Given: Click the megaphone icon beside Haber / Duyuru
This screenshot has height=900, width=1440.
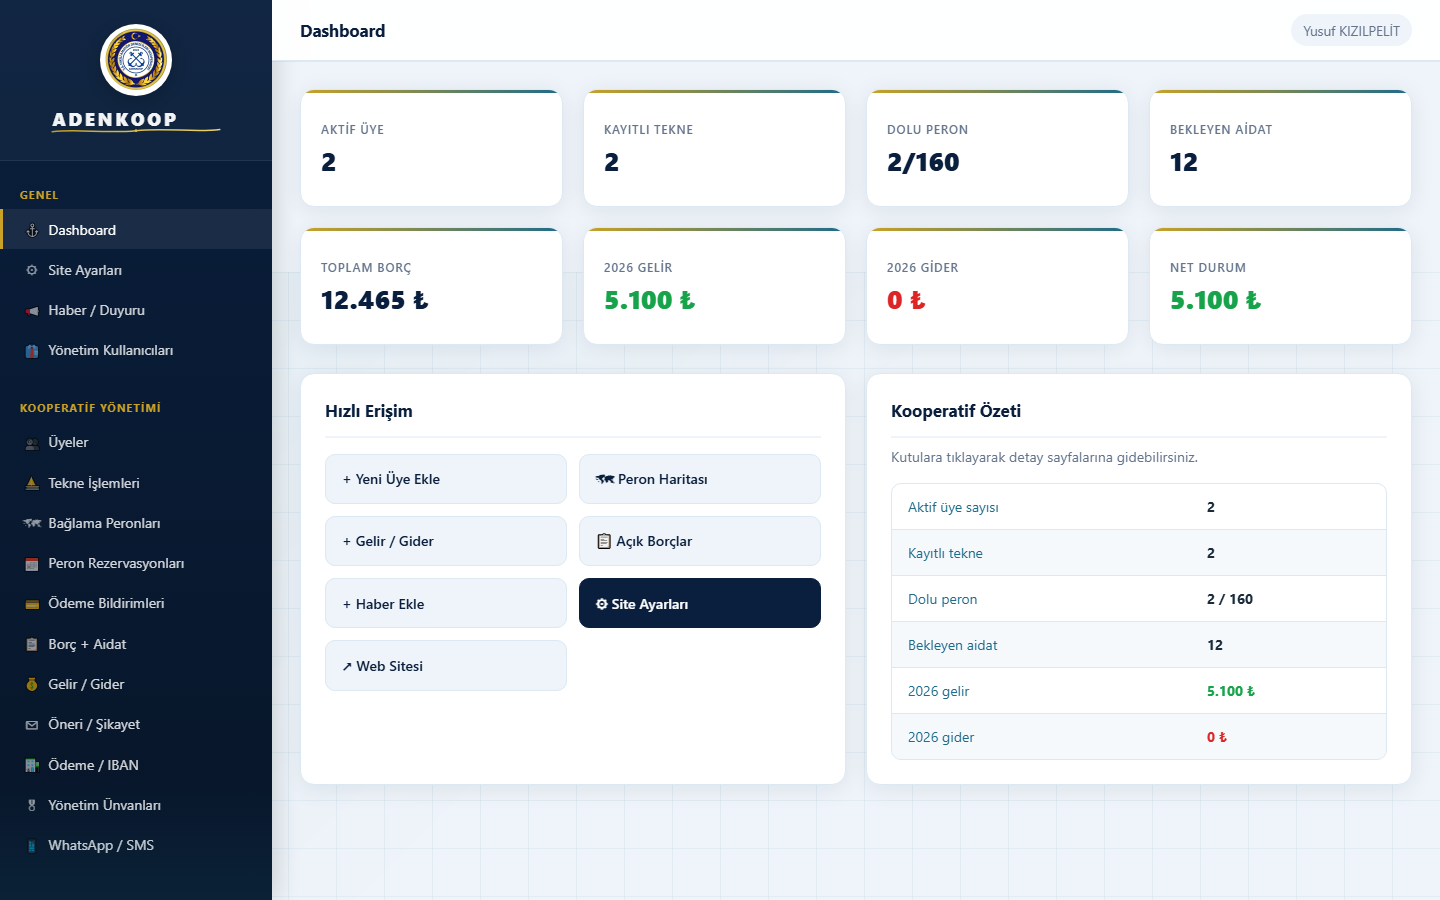Looking at the screenshot, I should tap(32, 311).
